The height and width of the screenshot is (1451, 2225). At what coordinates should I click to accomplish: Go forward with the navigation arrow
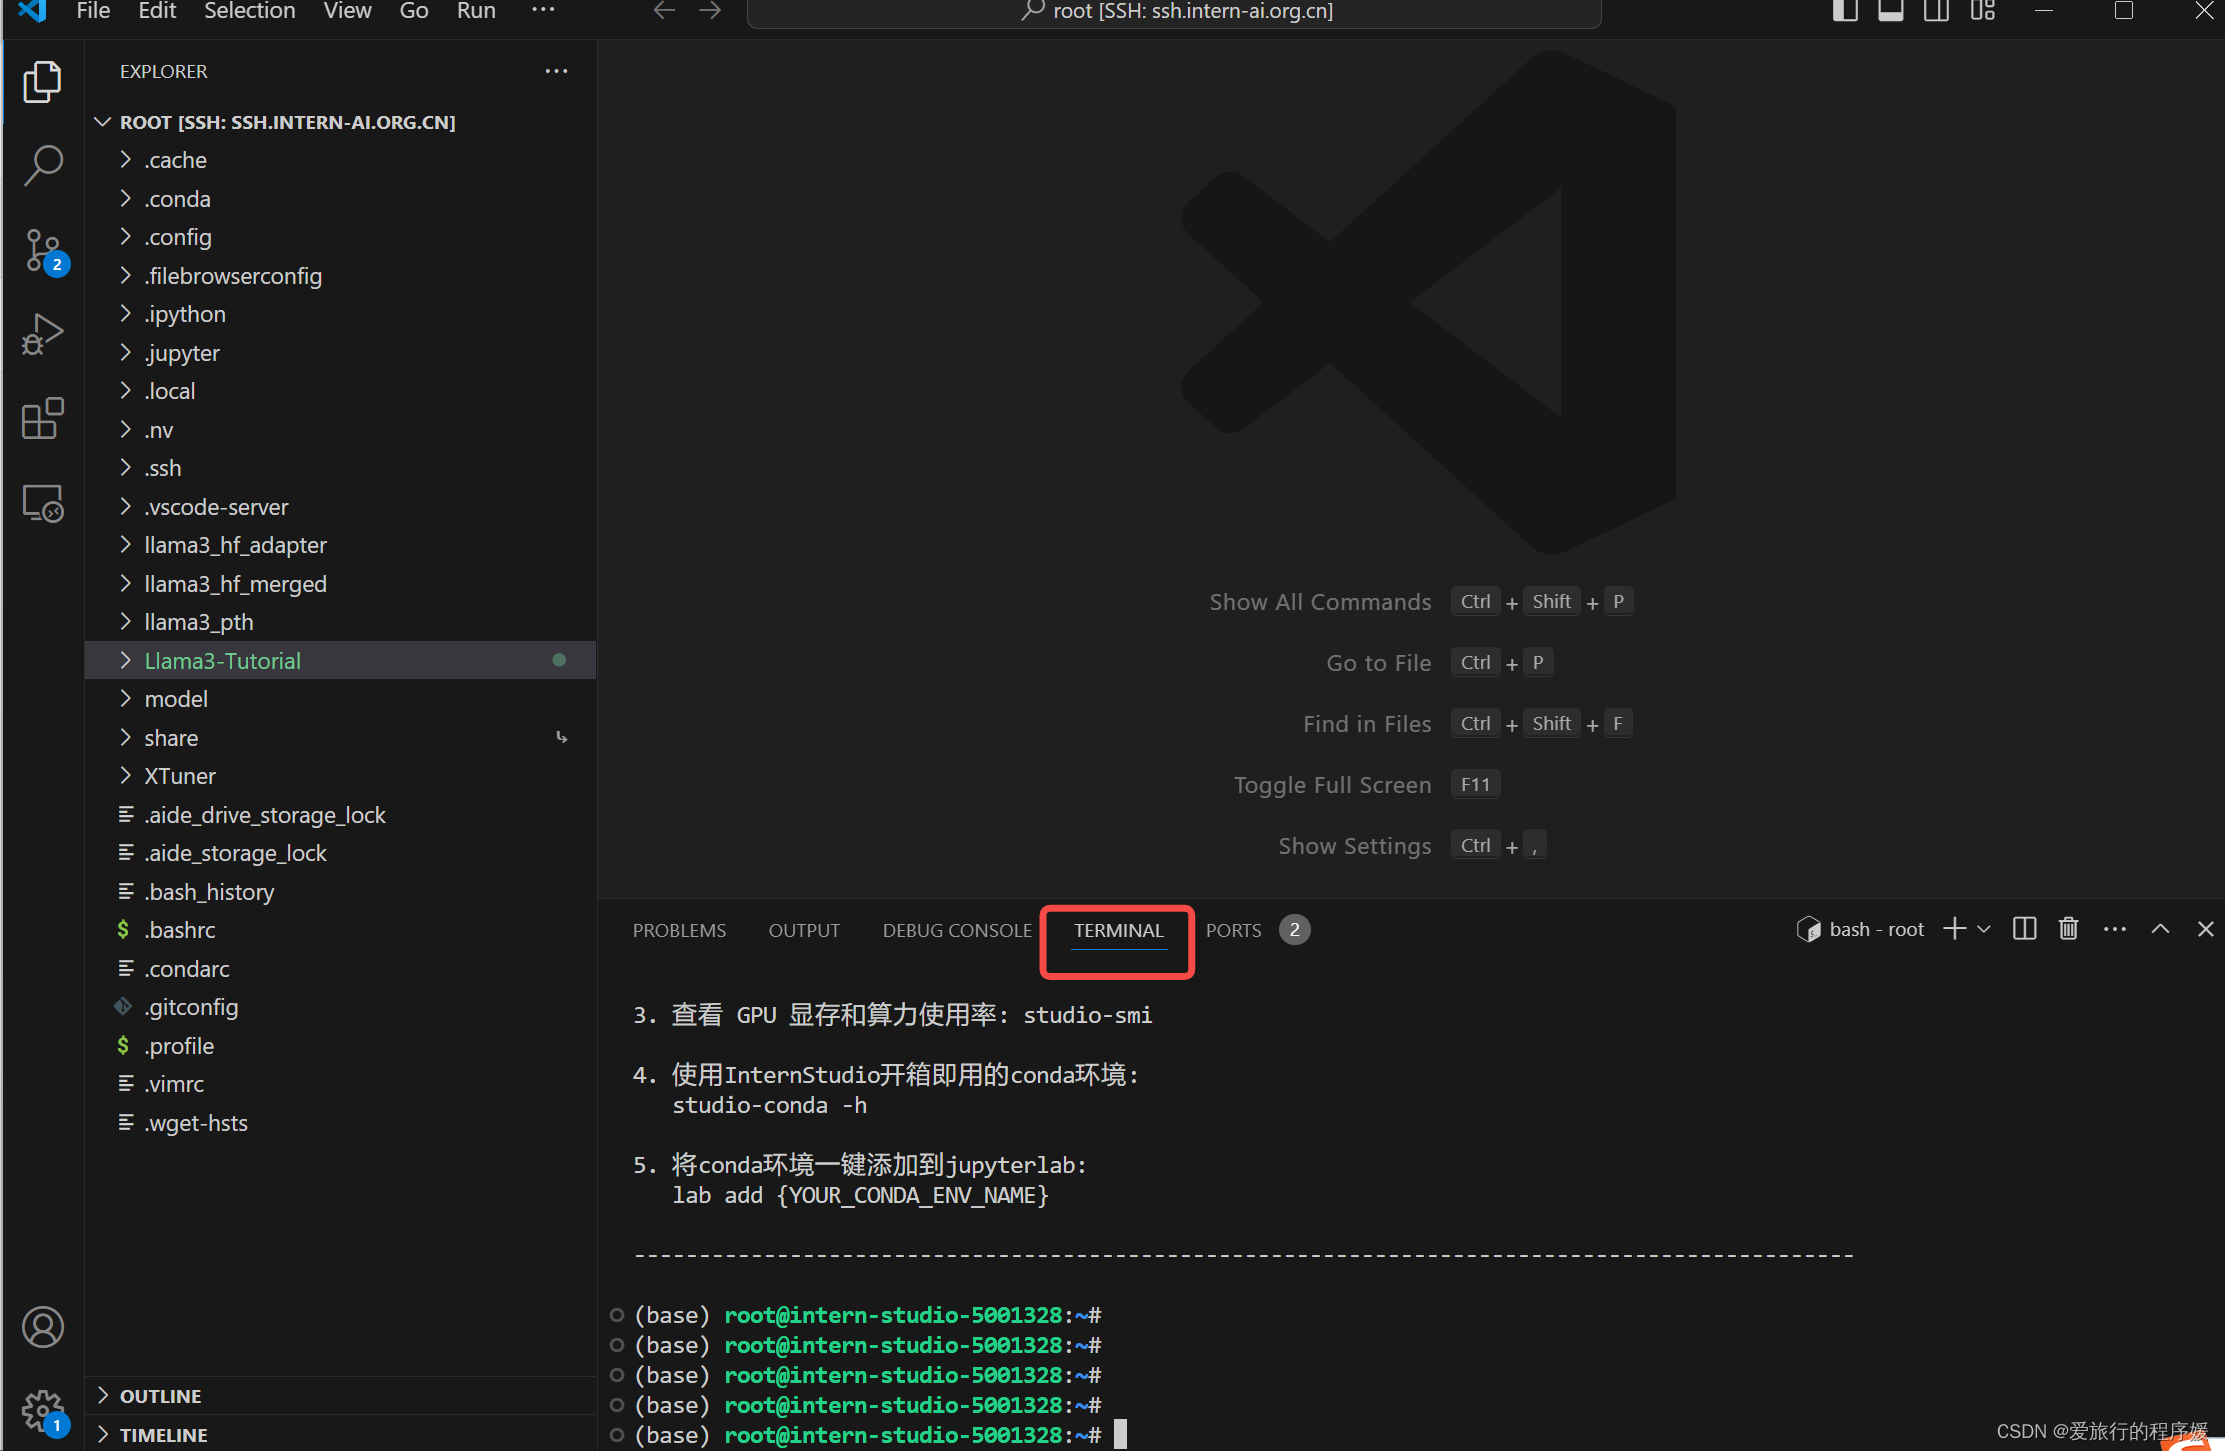[x=710, y=11]
